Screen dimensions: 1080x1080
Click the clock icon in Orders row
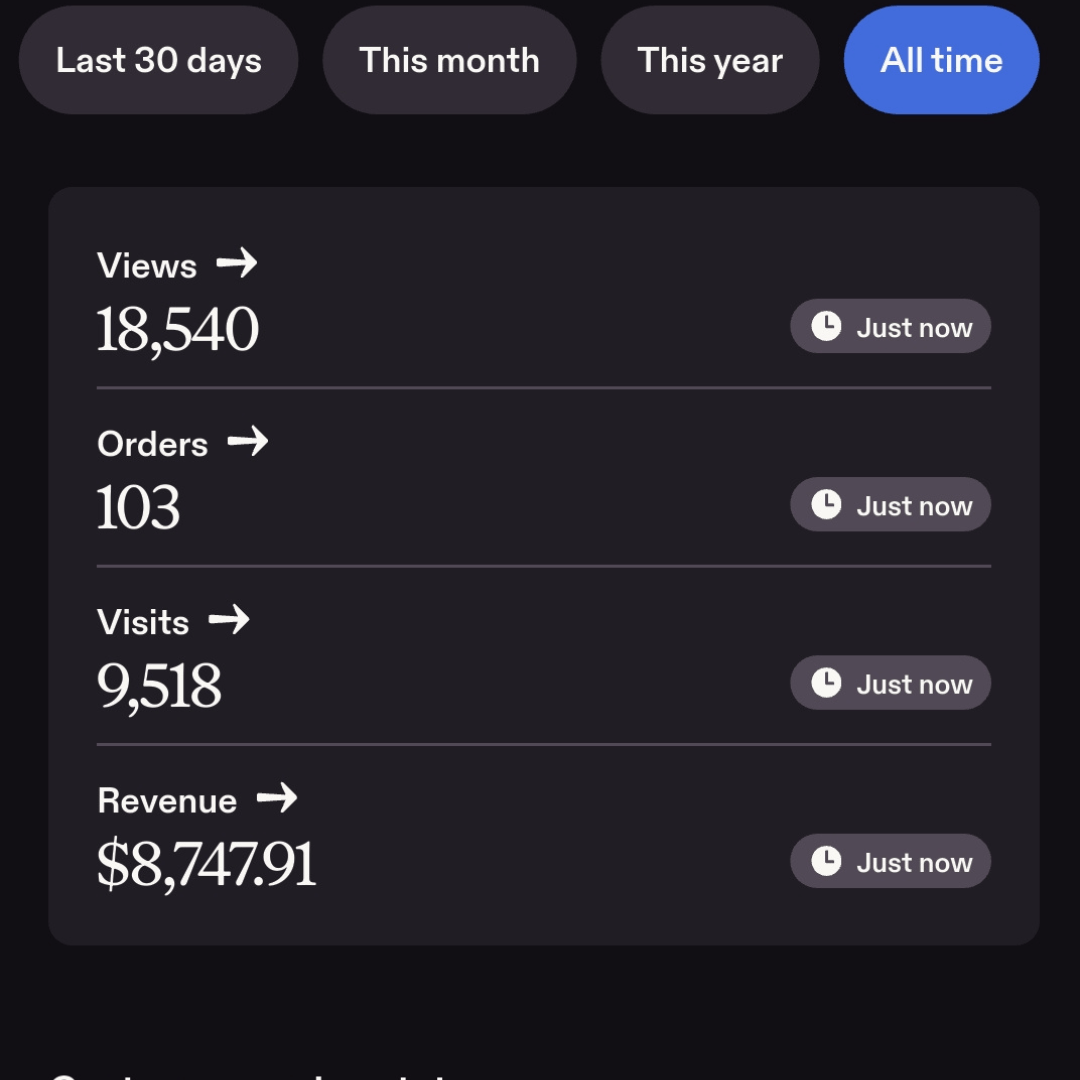pos(826,504)
